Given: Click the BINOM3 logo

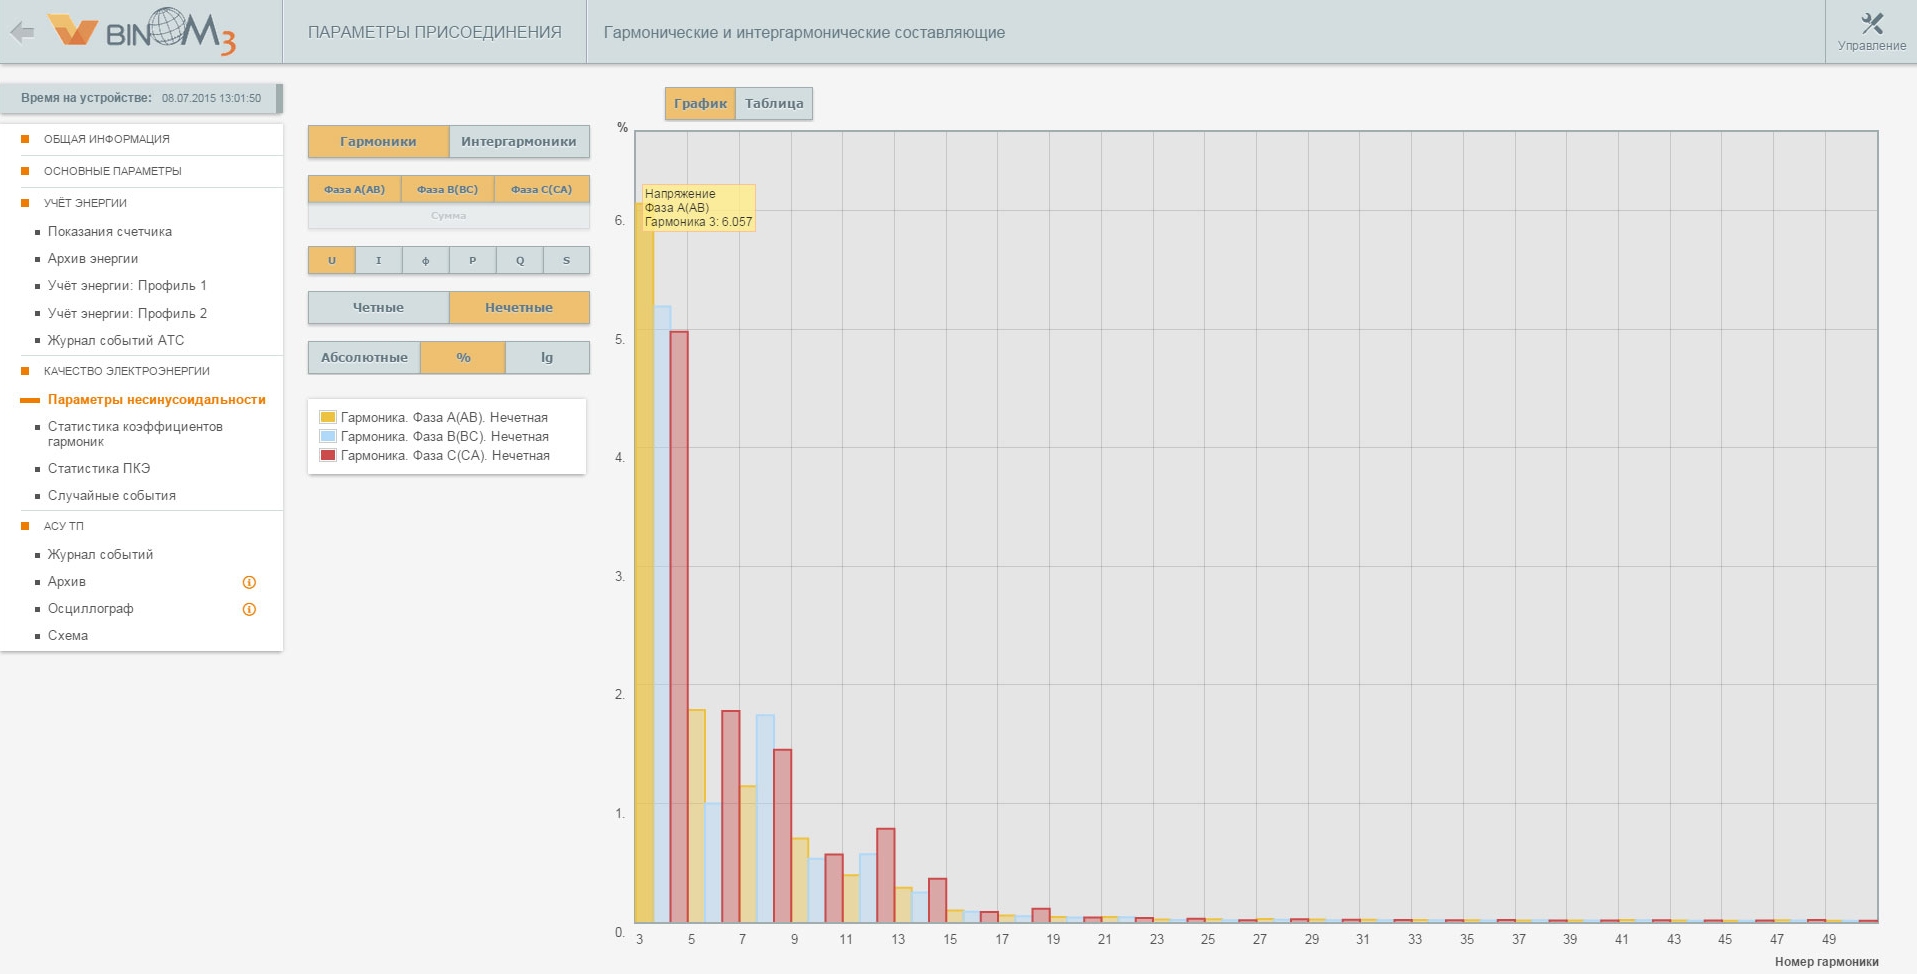Looking at the screenshot, I should click(143, 32).
